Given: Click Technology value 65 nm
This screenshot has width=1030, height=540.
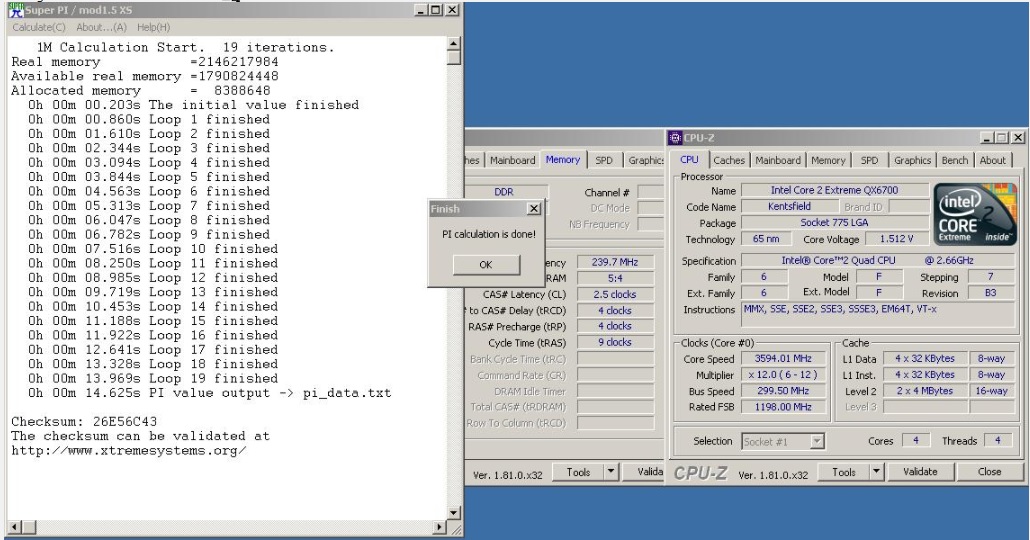Looking at the screenshot, I should [766, 238].
